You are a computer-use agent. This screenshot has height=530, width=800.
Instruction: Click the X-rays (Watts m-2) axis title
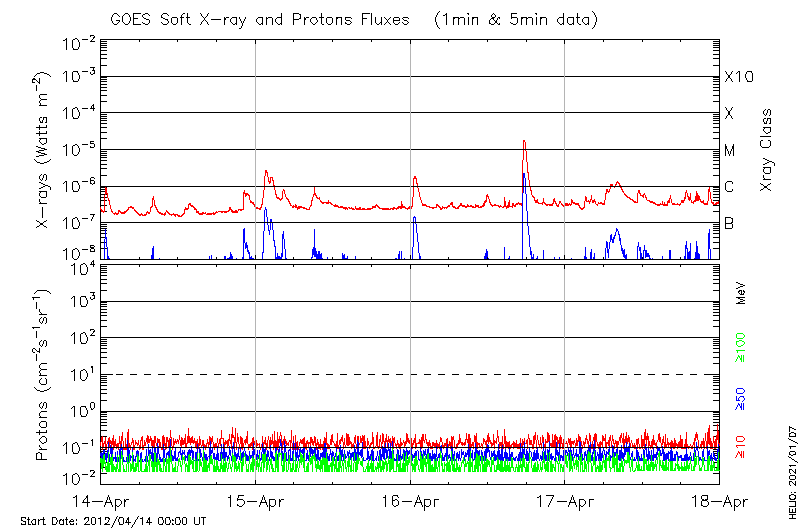point(44,149)
